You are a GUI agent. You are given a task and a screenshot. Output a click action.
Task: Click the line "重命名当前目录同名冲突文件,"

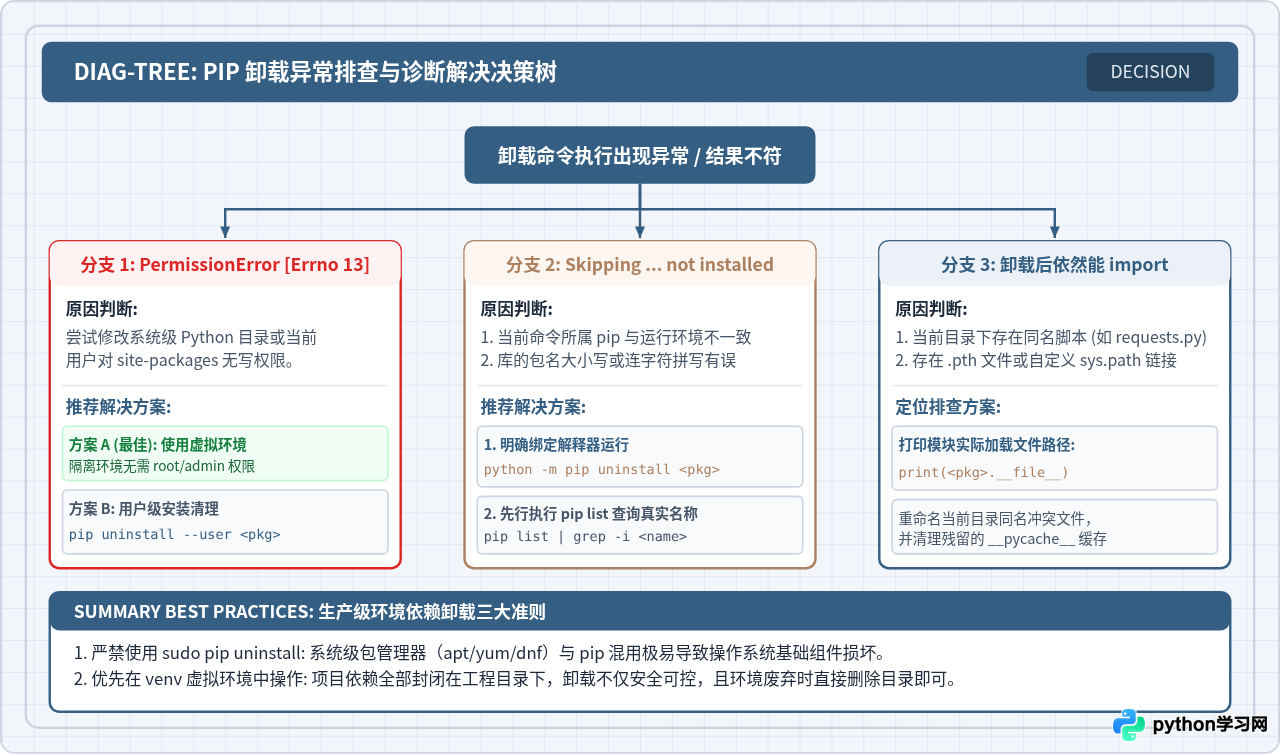pos(995,517)
